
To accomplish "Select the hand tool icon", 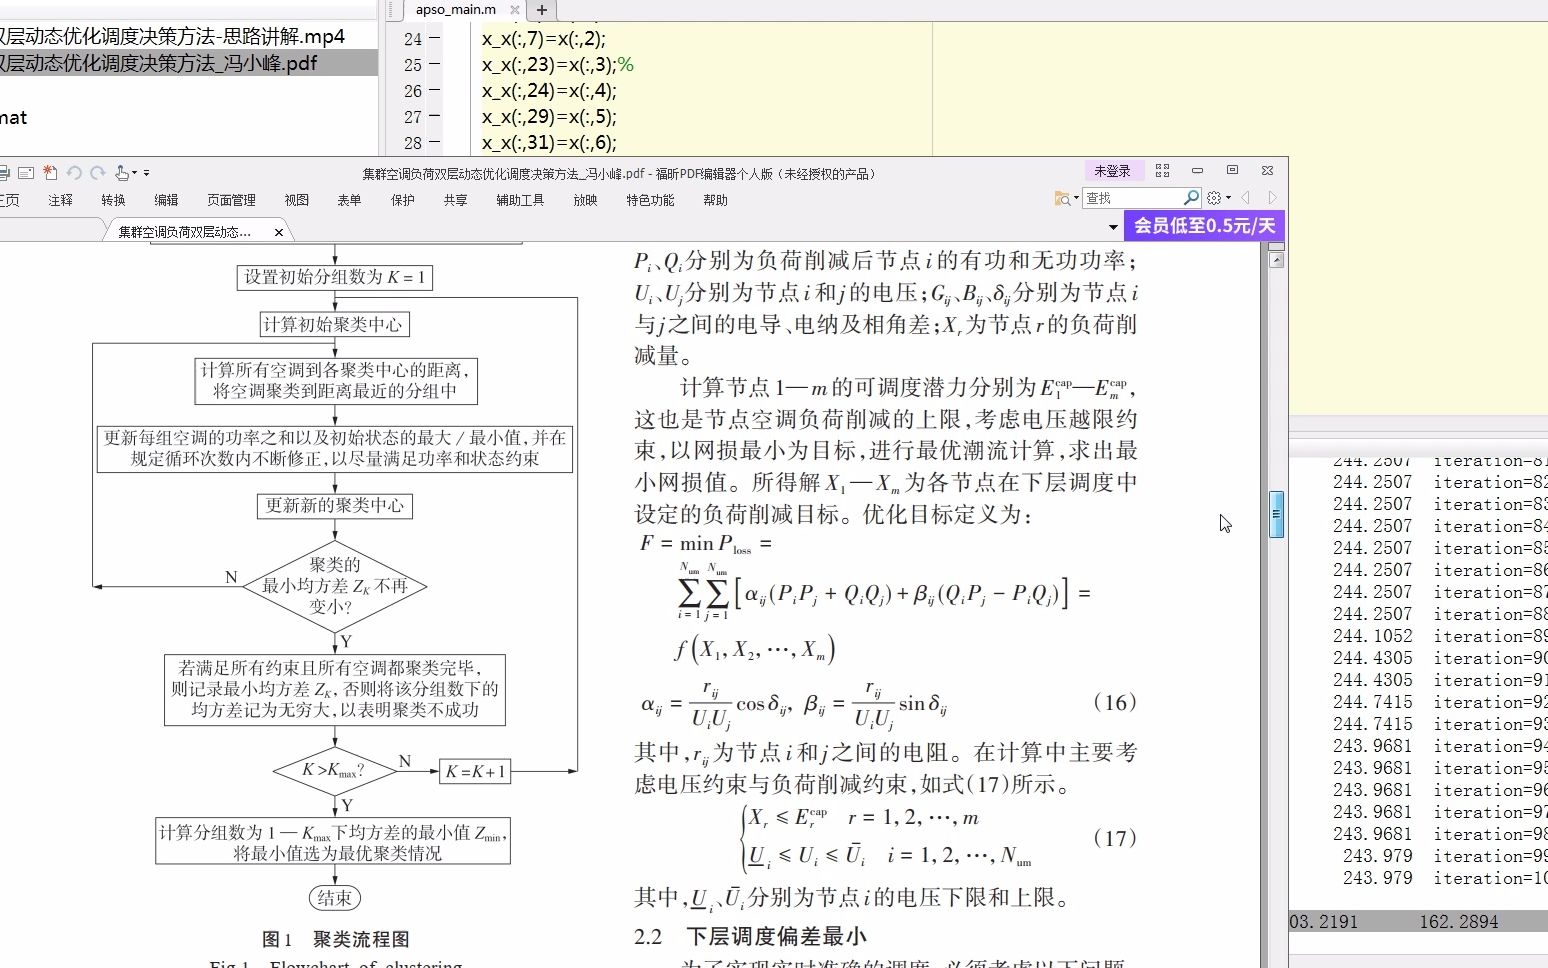I will 122,173.
